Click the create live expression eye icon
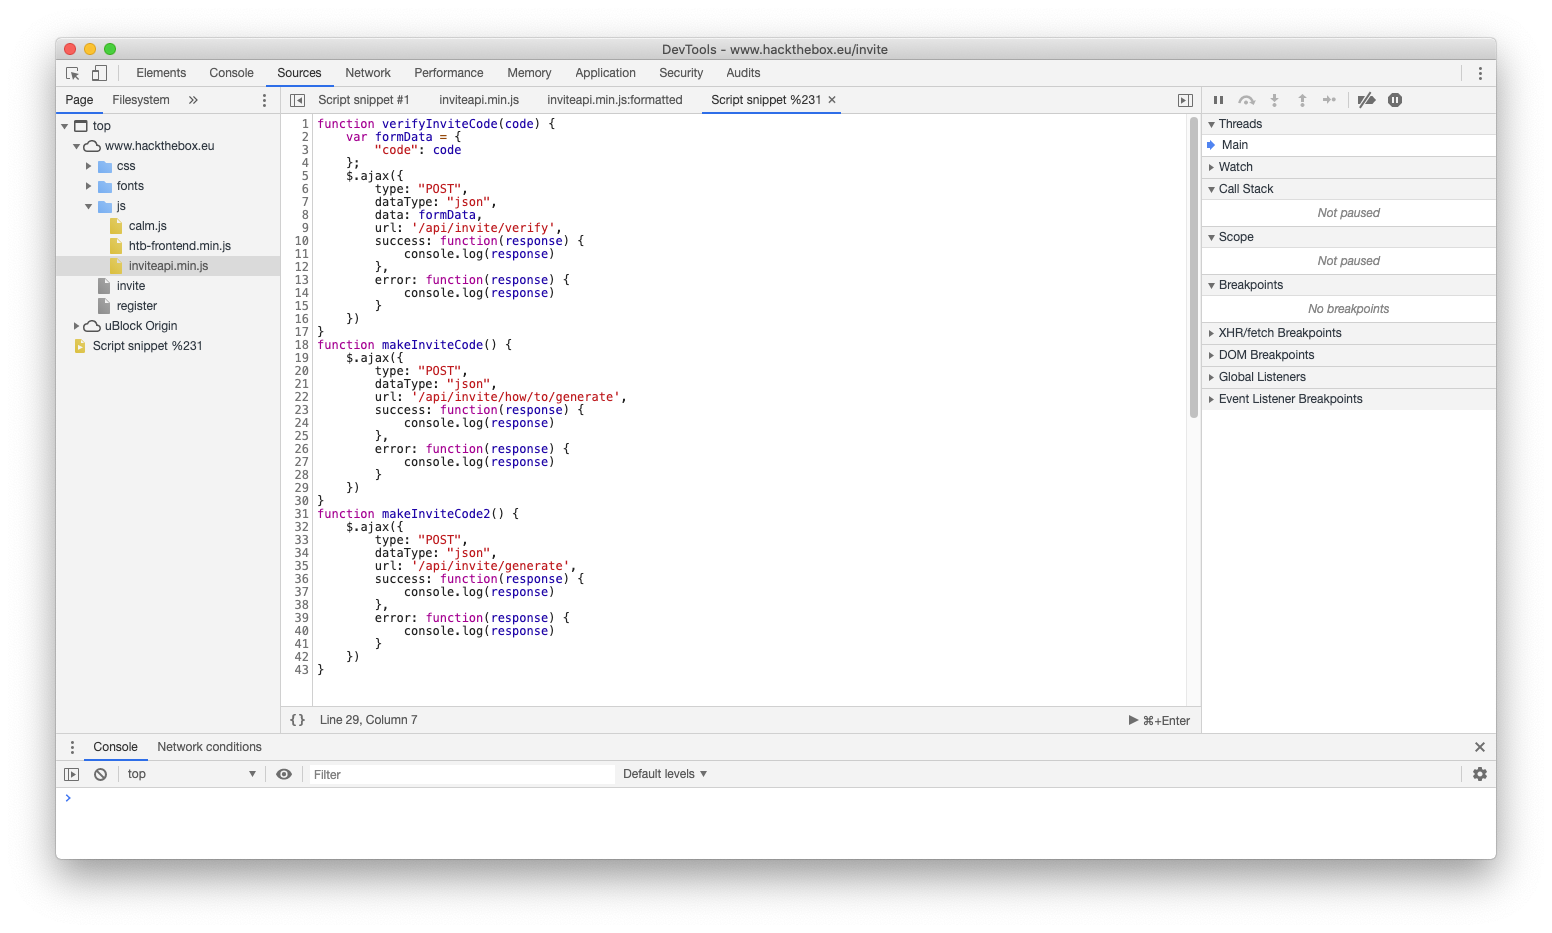The width and height of the screenshot is (1552, 933). (284, 774)
